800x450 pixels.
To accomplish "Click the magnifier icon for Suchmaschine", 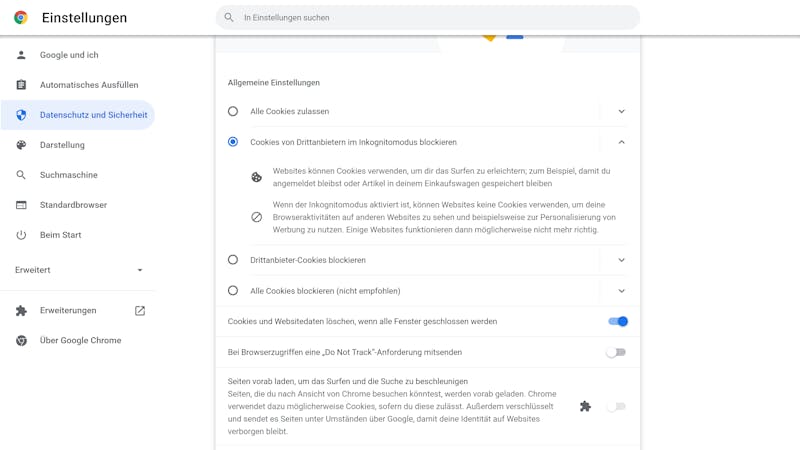I will pyautogui.click(x=21, y=175).
